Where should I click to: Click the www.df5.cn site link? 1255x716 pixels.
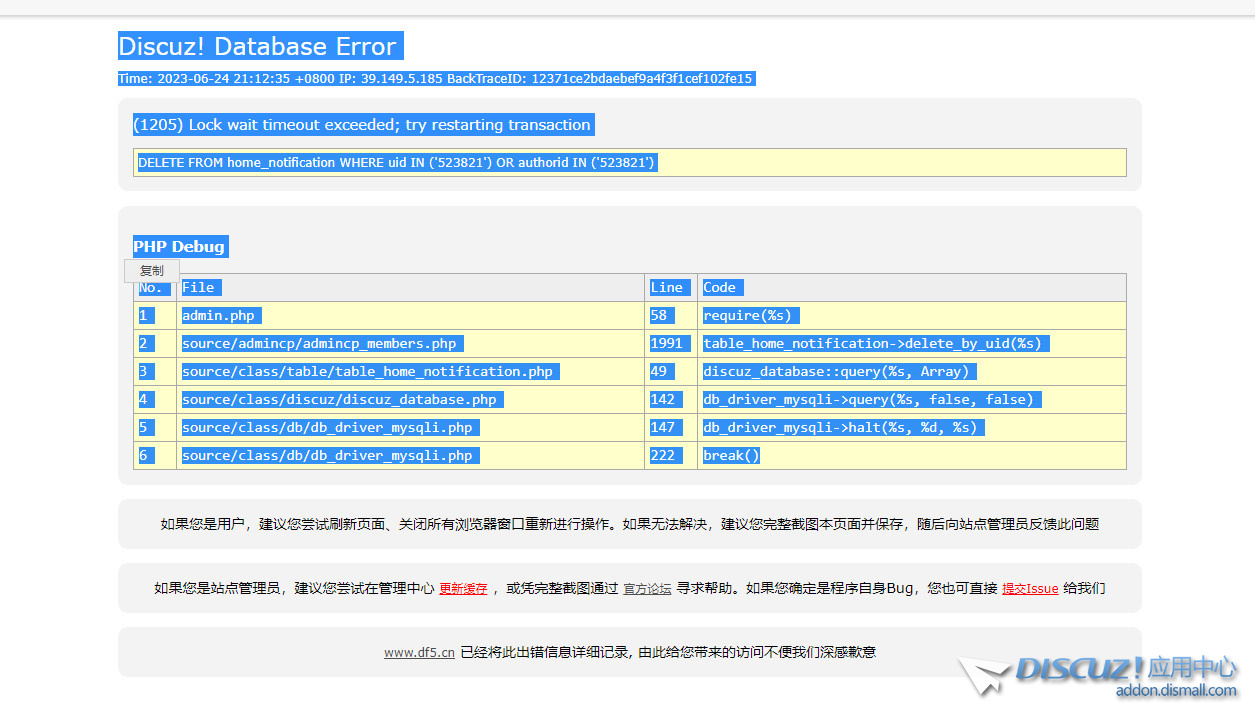coord(419,651)
